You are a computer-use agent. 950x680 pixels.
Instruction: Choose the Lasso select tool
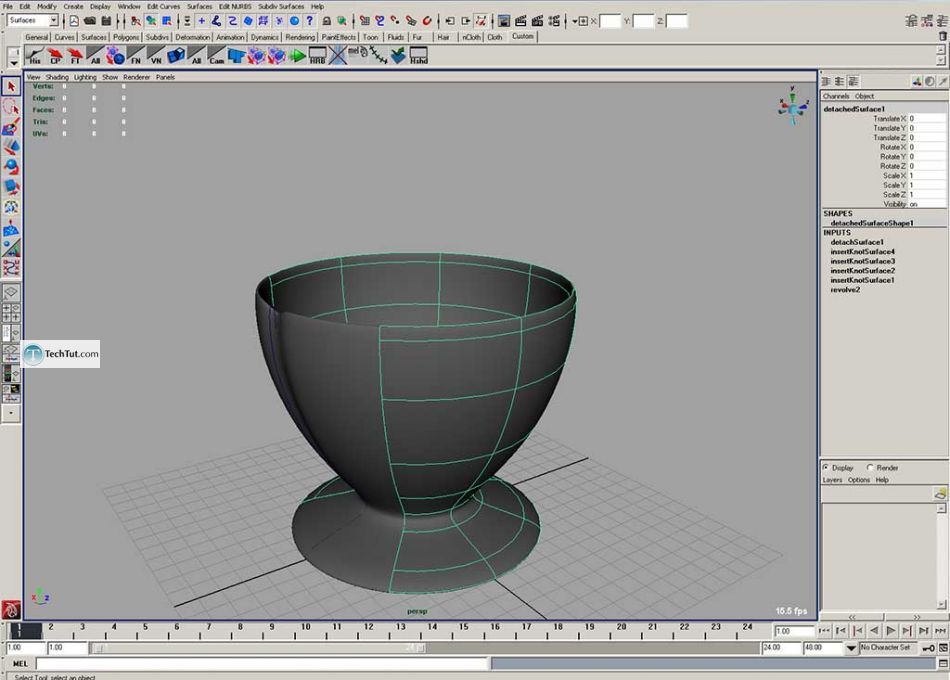pyautogui.click(x=11, y=107)
